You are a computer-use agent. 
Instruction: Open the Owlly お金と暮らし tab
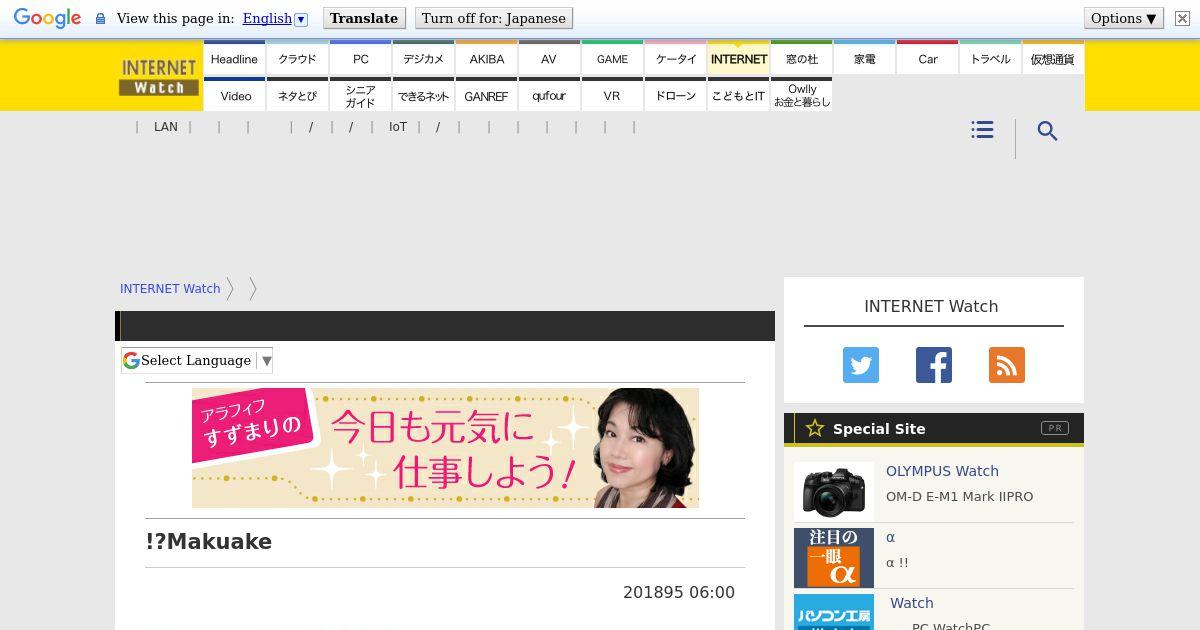tap(801, 95)
